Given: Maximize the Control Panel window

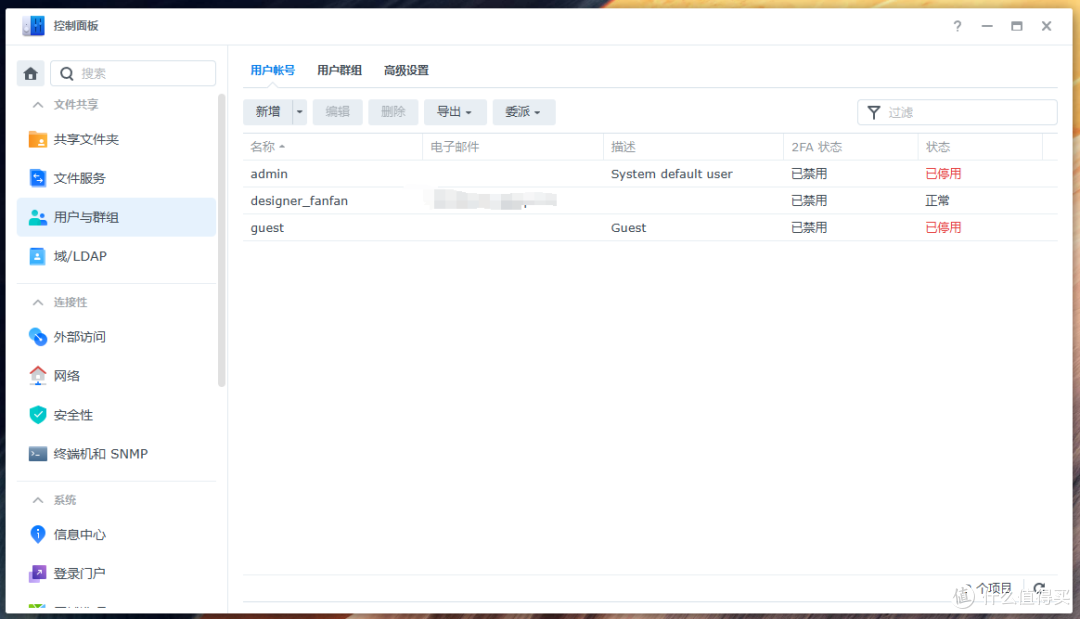Looking at the screenshot, I should click(1017, 26).
